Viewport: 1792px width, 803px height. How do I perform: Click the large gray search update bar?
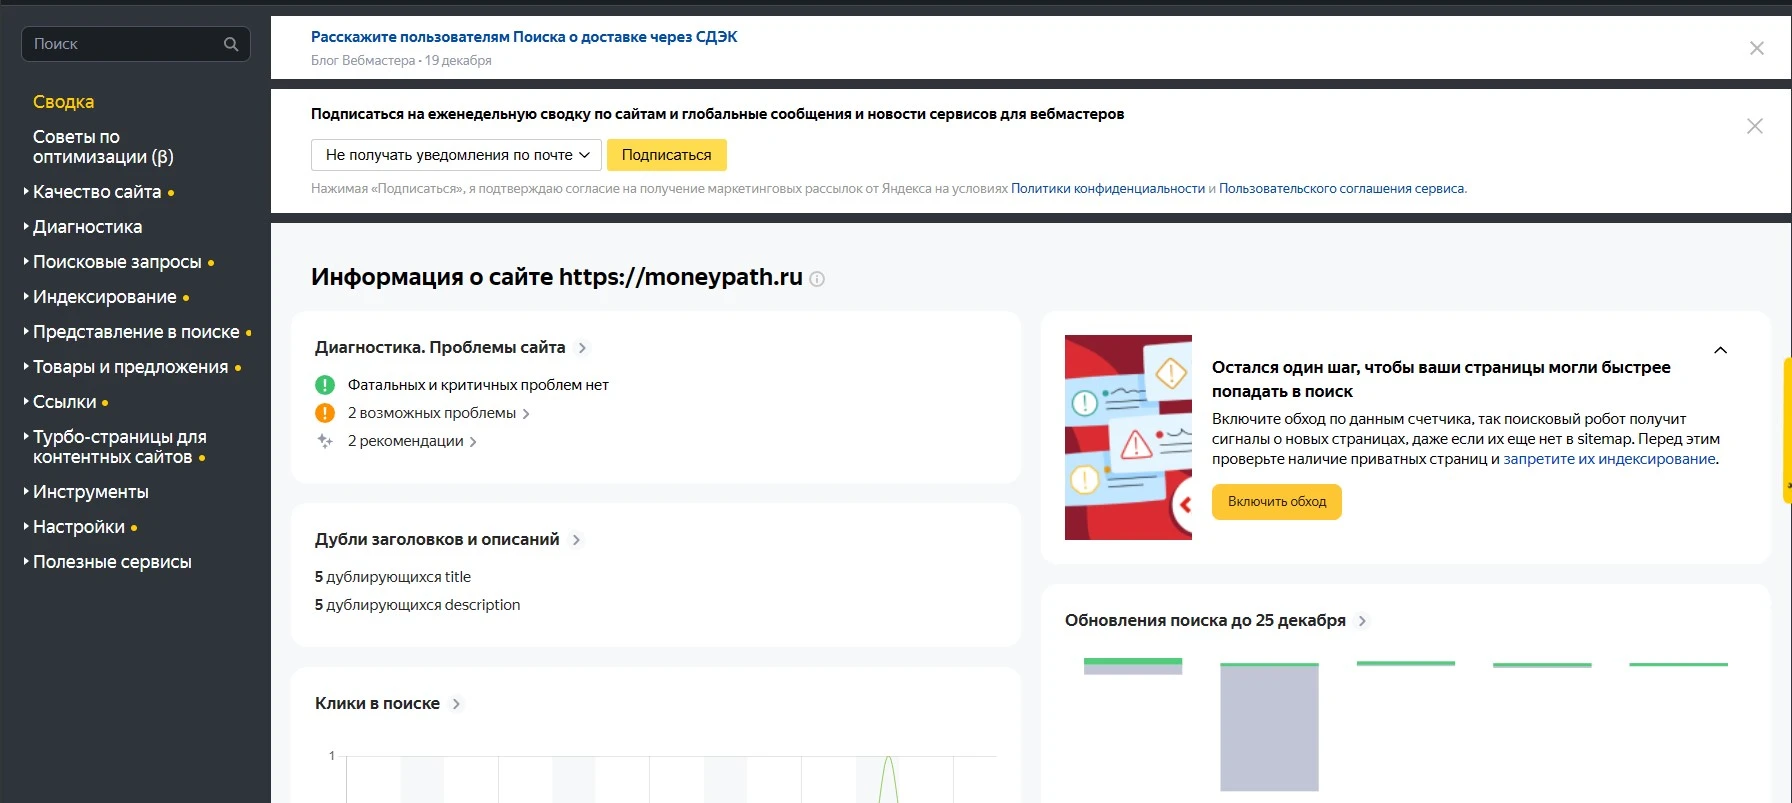tap(1269, 728)
